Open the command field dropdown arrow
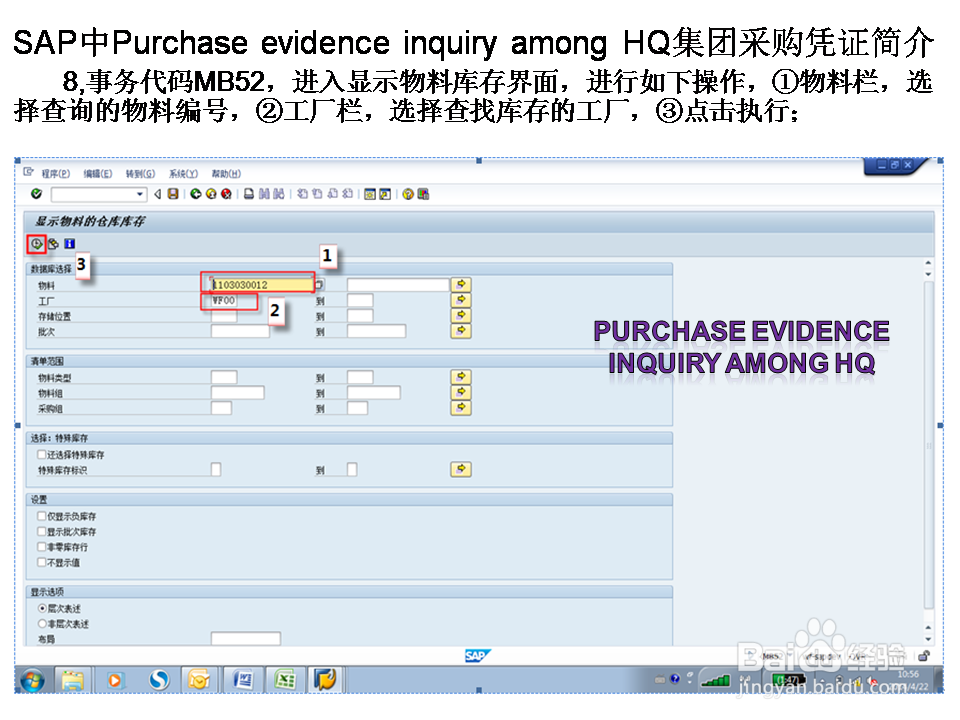Viewport: 960px width, 720px height. (x=138, y=194)
